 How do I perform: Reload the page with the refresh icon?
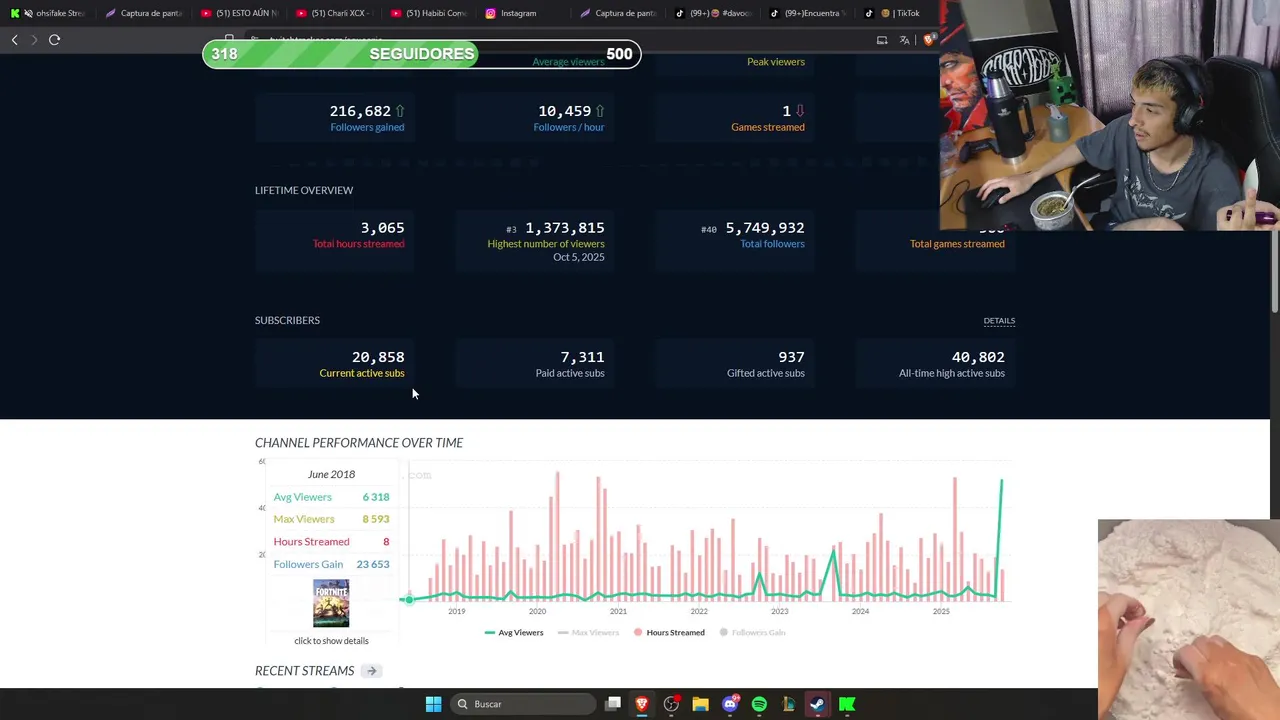55,40
